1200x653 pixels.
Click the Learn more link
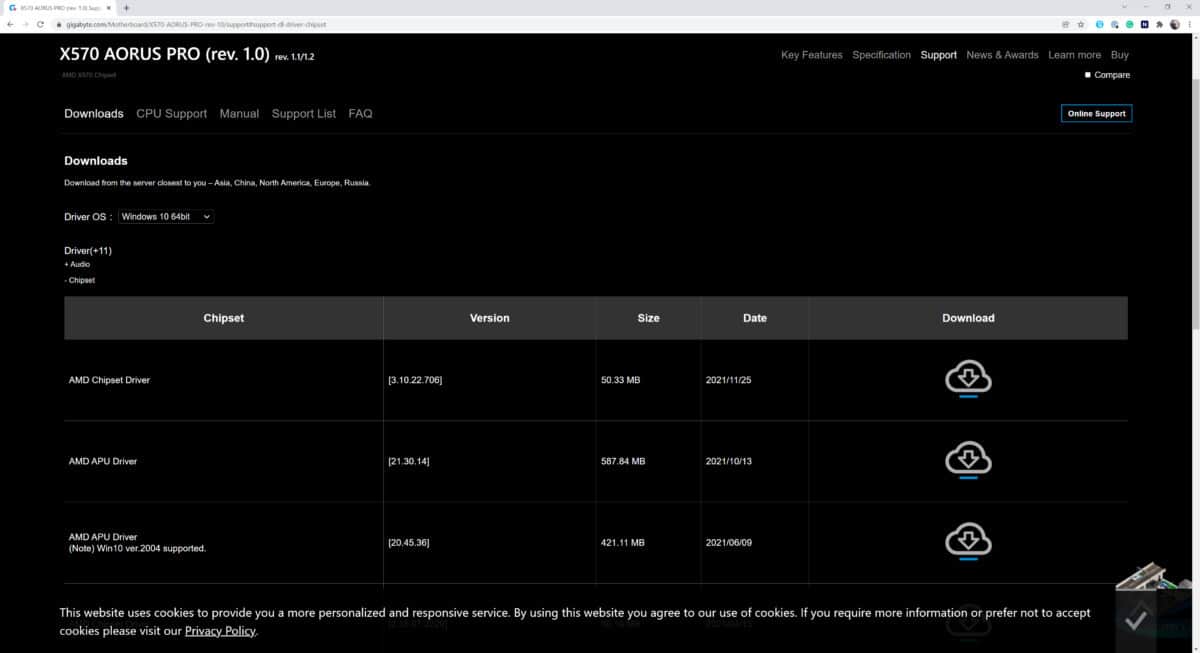point(1074,55)
